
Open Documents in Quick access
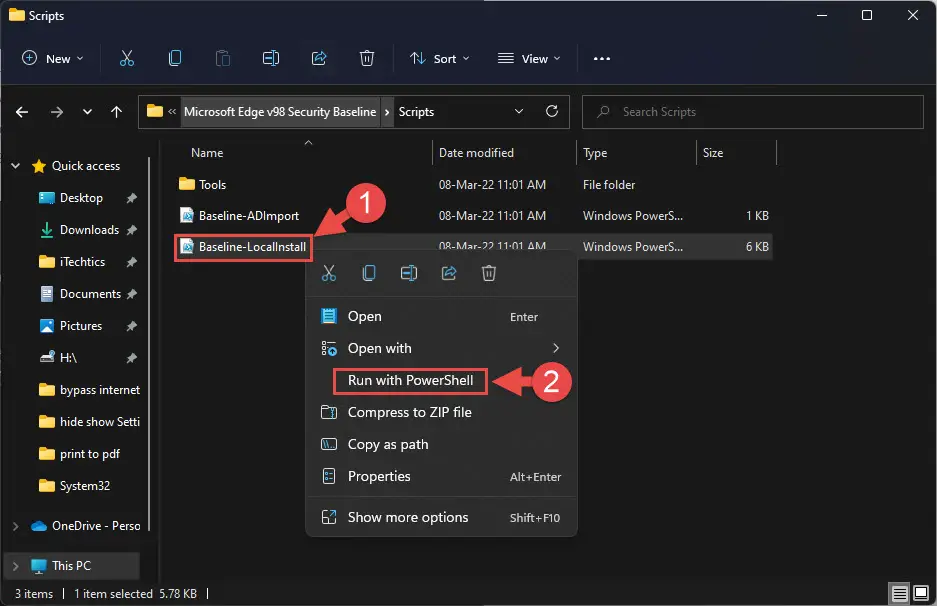(x=90, y=294)
